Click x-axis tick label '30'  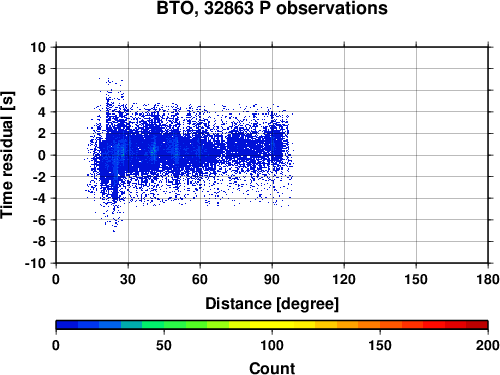(x=128, y=279)
